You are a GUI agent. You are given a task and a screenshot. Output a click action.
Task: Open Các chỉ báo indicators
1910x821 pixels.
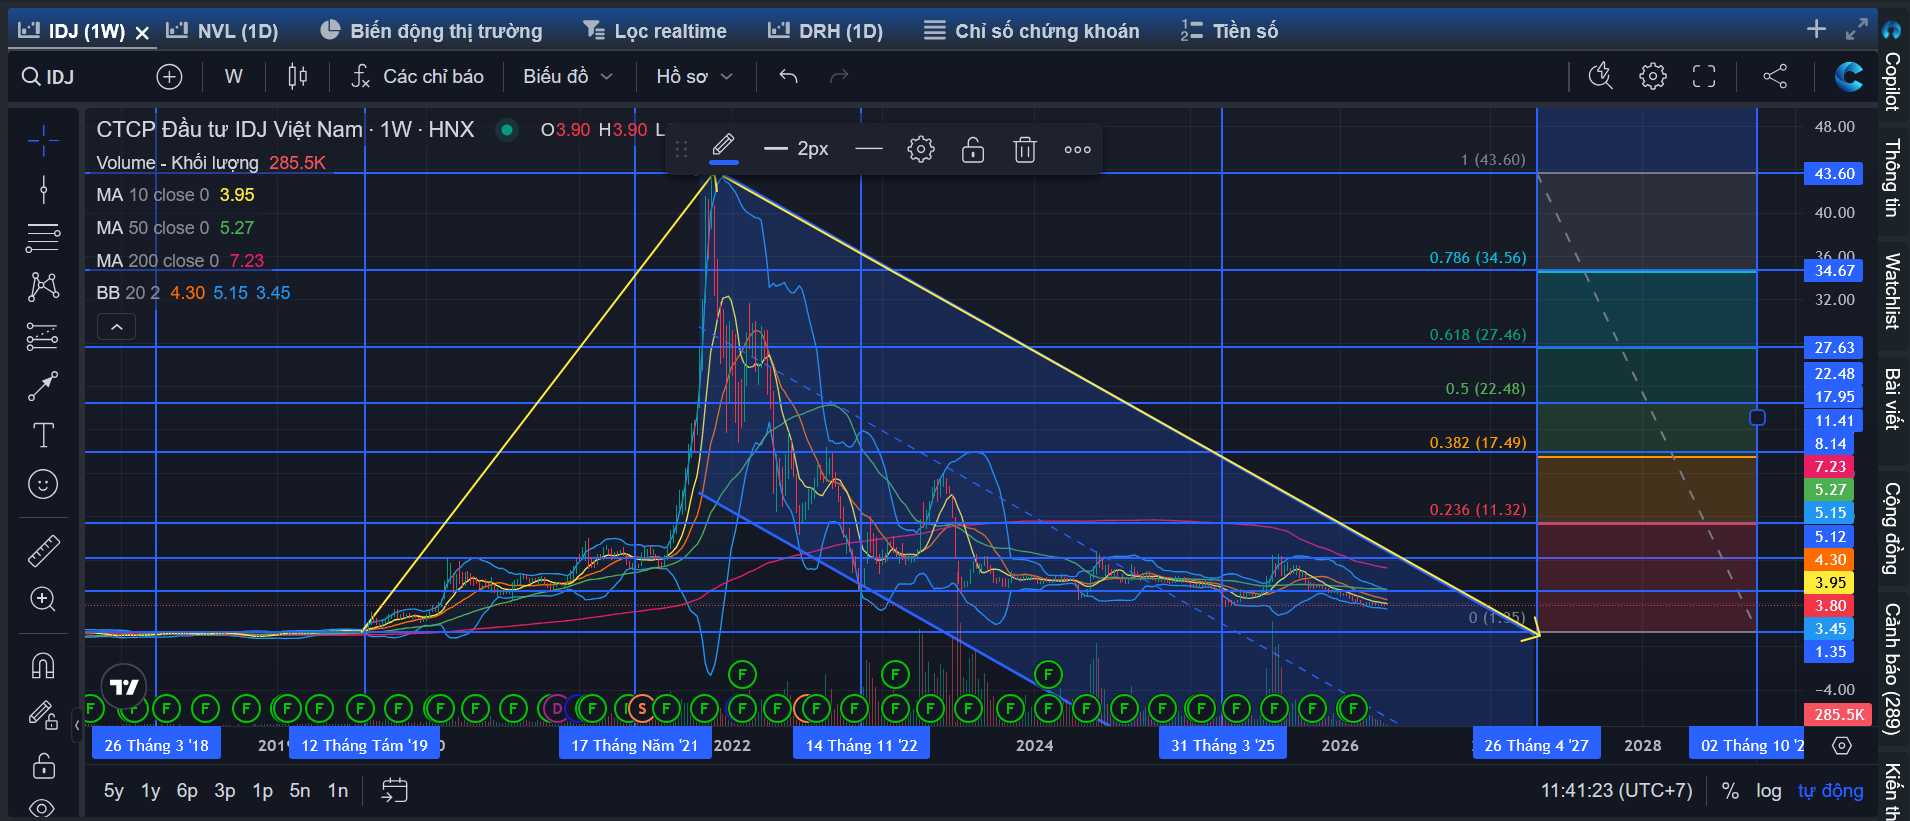[x=418, y=77]
